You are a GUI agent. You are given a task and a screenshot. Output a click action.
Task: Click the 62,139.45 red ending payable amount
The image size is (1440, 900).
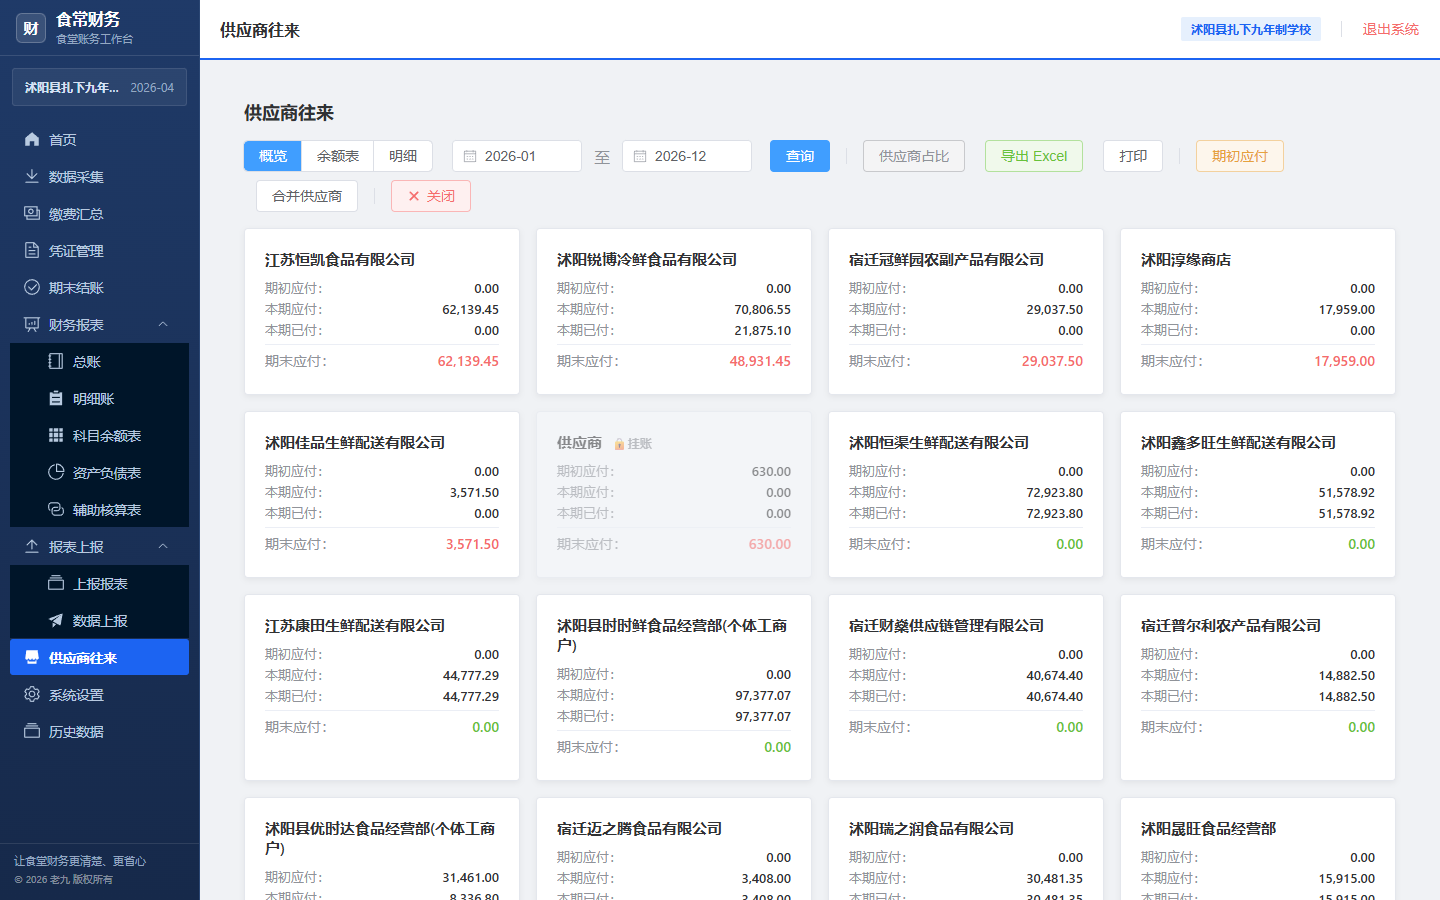click(x=468, y=361)
